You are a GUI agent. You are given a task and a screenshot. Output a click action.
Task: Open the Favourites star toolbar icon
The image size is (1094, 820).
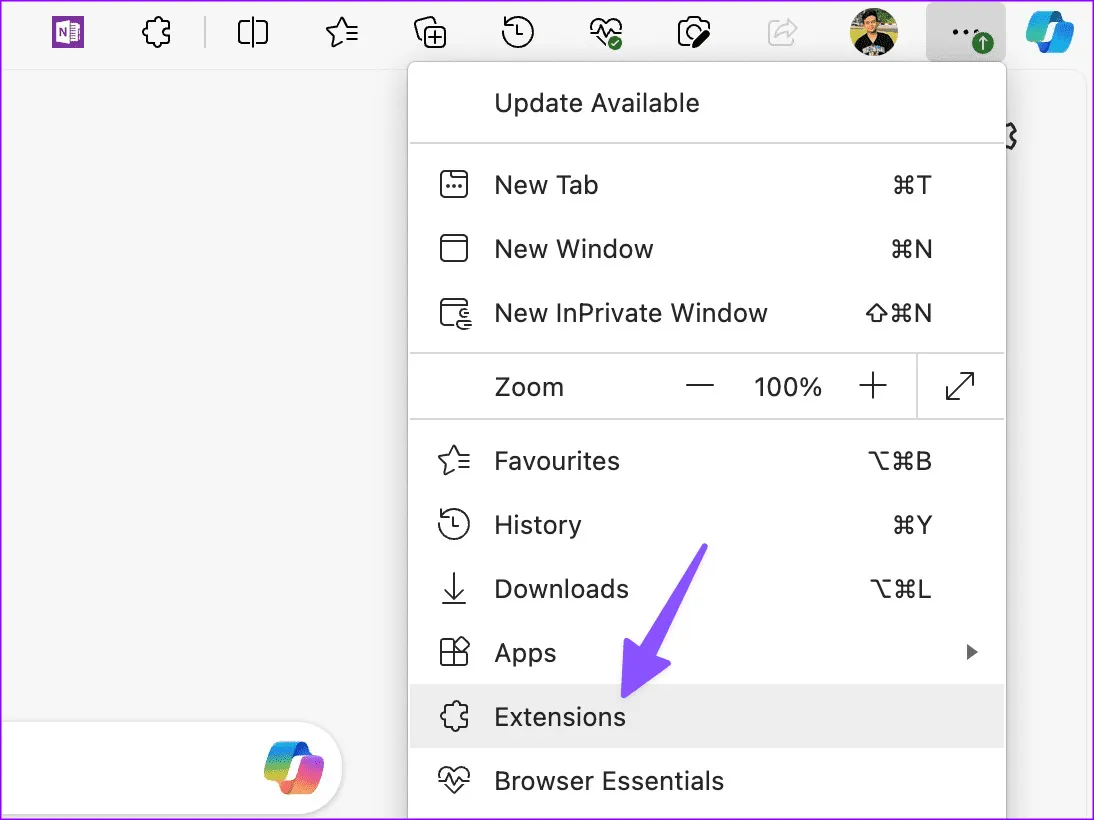[343, 33]
